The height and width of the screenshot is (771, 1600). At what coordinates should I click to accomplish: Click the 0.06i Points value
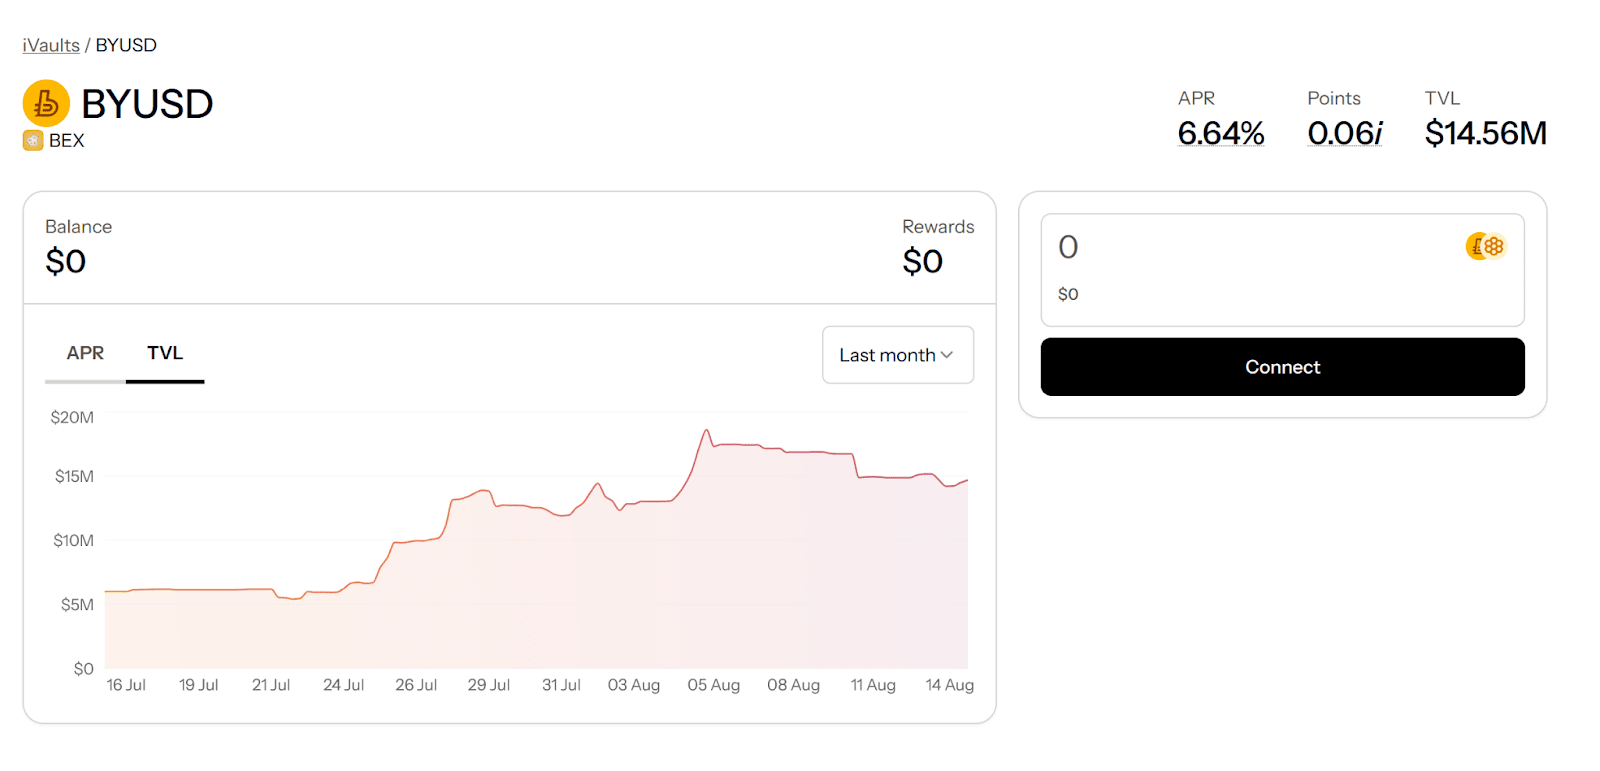[x=1345, y=133]
